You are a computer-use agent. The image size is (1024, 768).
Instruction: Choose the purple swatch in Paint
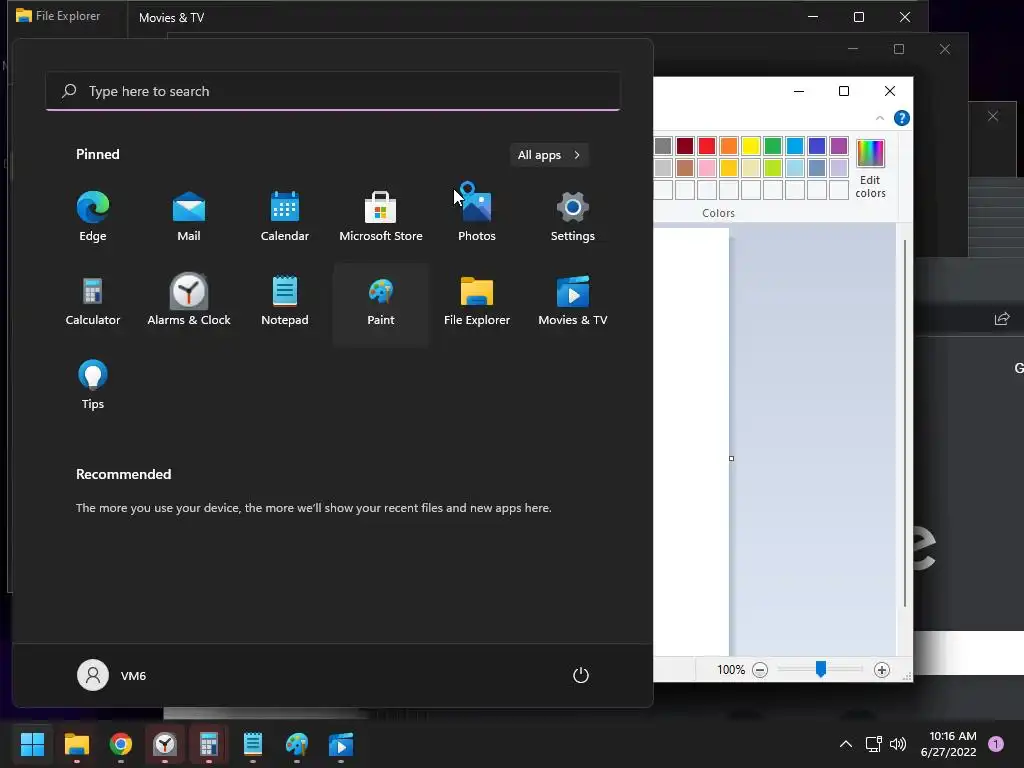tap(839, 146)
